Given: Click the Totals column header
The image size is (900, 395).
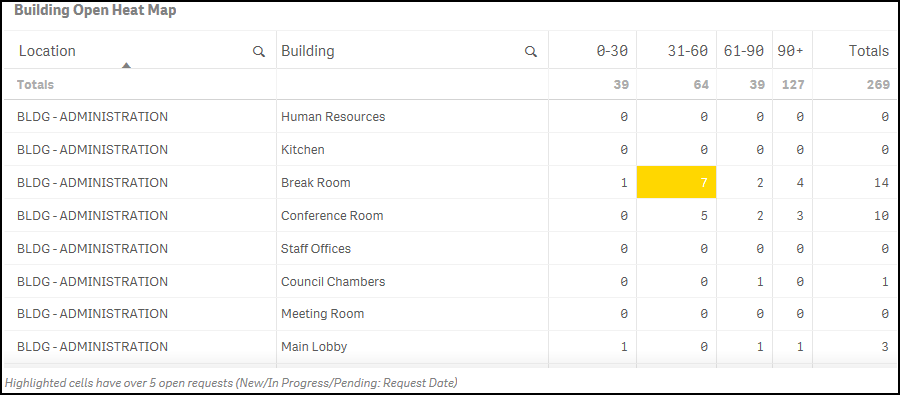Looking at the screenshot, I should coord(869,51).
